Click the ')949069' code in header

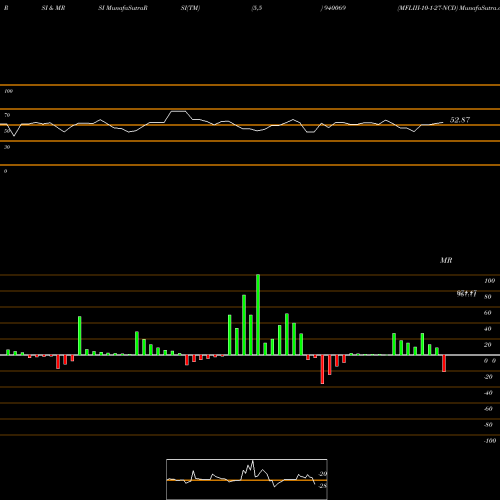[333, 8]
